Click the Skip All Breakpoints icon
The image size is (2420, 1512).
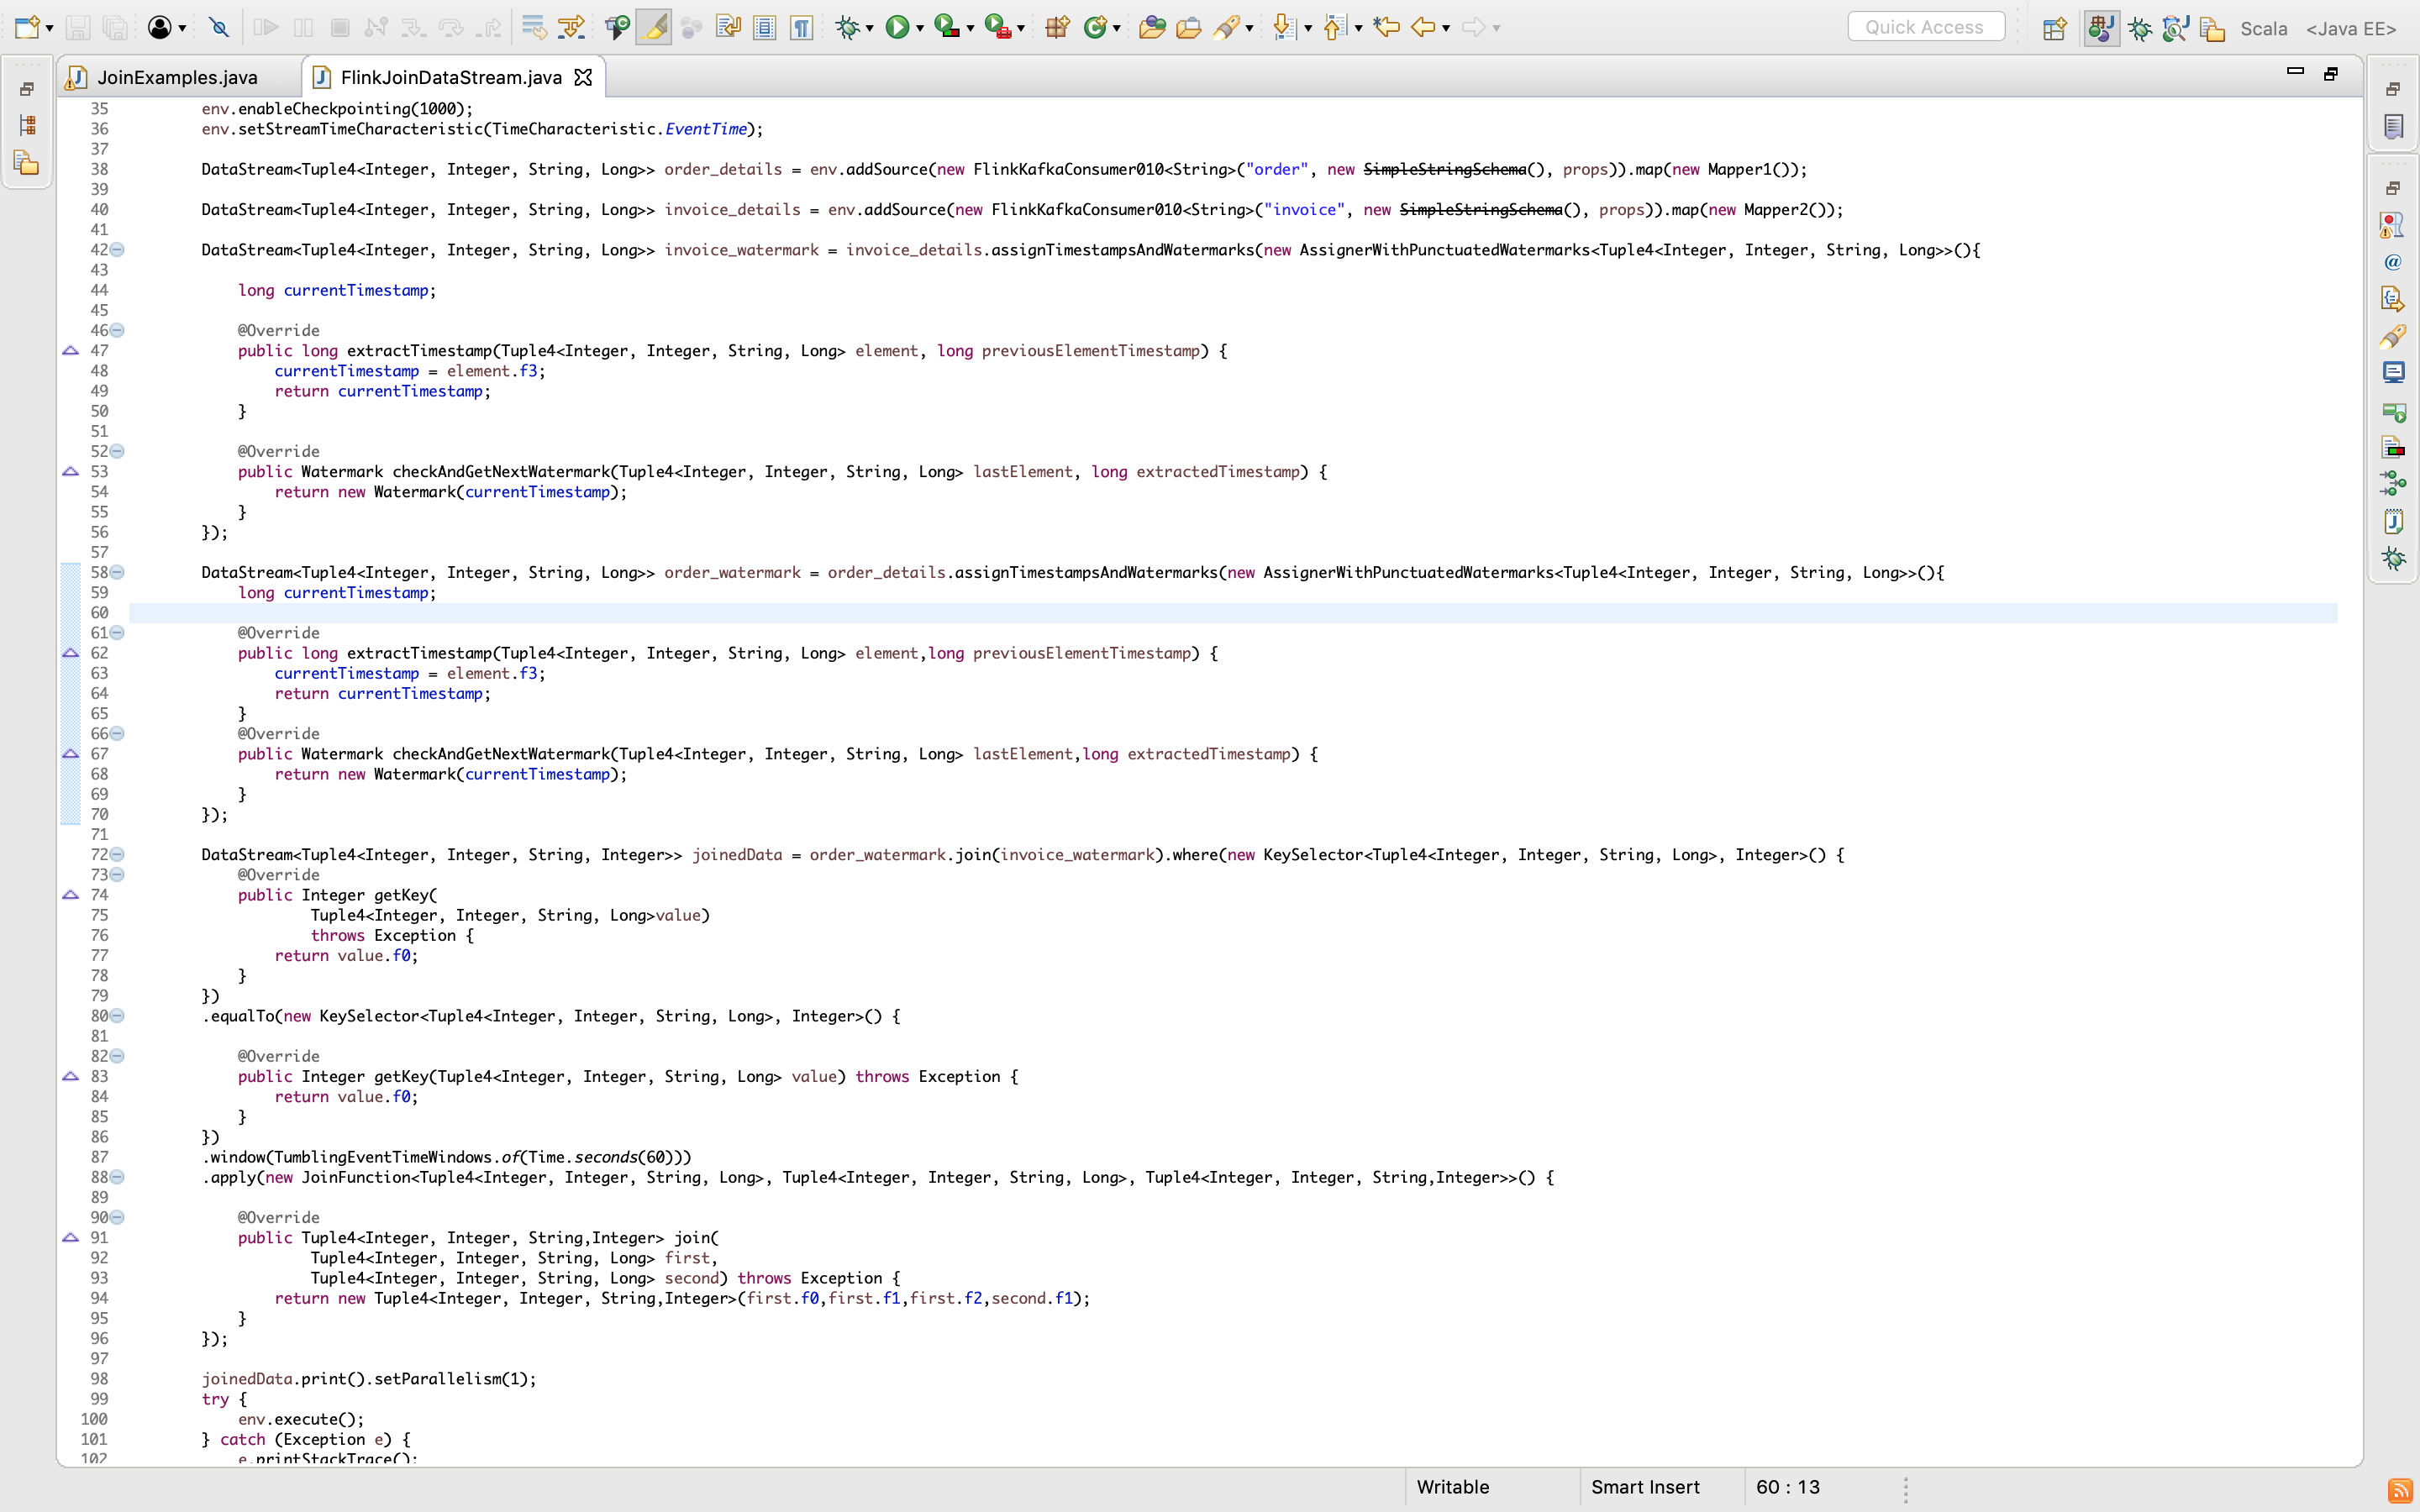tap(219, 27)
